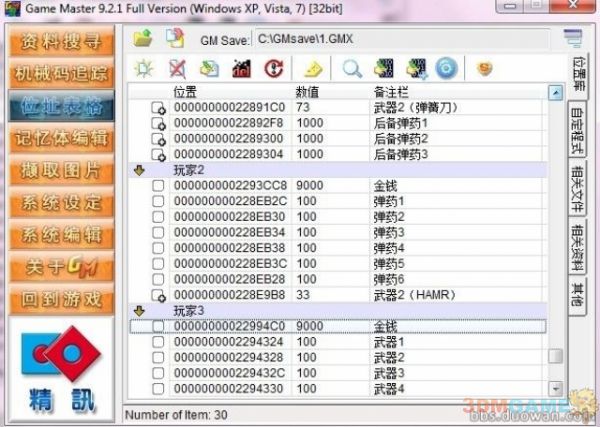Click the red circular refresh icon
The width and height of the screenshot is (600, 427).
tap(271, 69)
